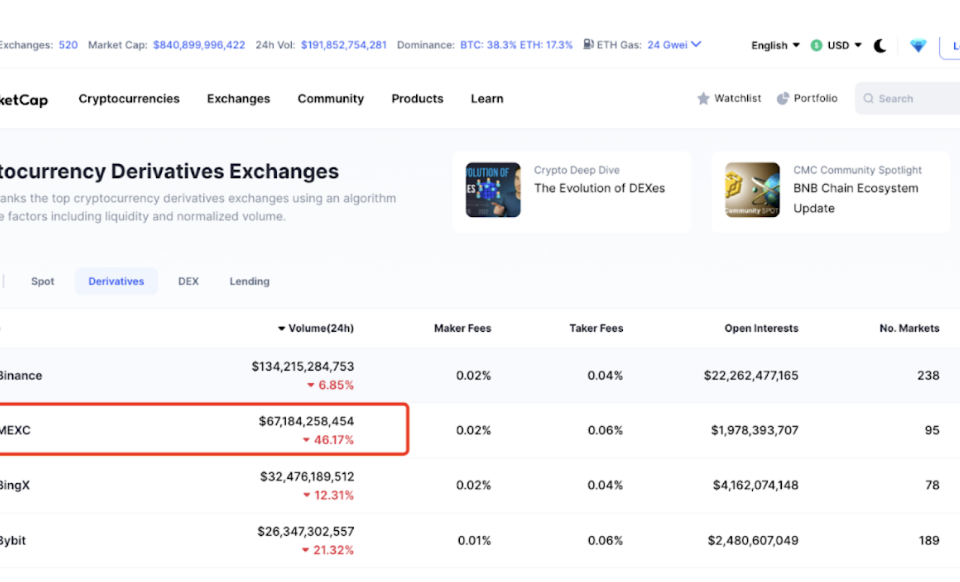
Task: Click Bybit volume $26,347,302,557
Action: 306,531
